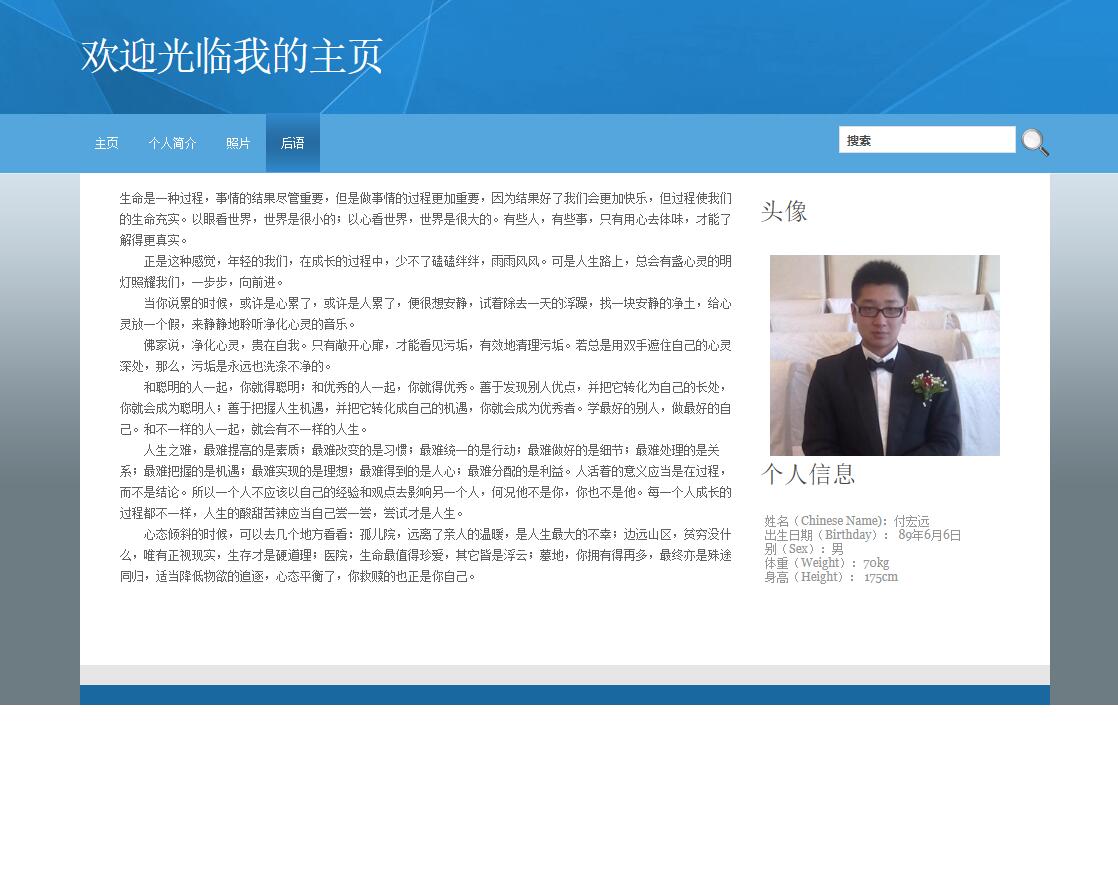Click the 出生日期 (Birthday) info line
This screenshot has height=869, width=1118.
(862, 535)
